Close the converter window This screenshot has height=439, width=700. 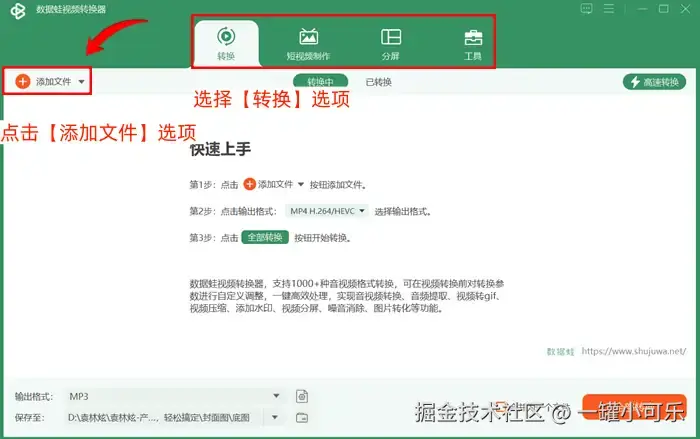coord(685,8)
